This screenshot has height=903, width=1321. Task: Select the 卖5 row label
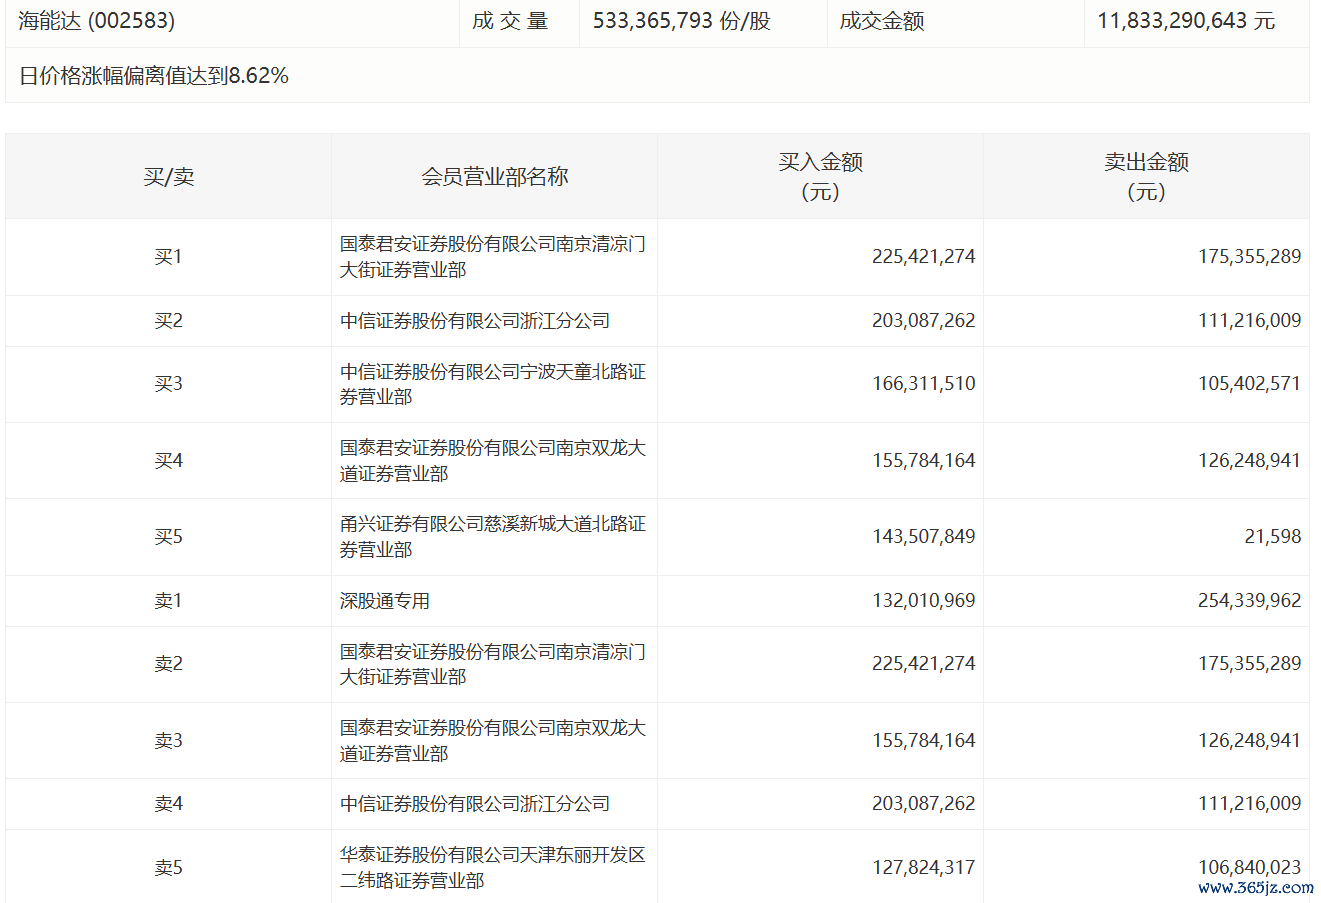pos(169,868)
